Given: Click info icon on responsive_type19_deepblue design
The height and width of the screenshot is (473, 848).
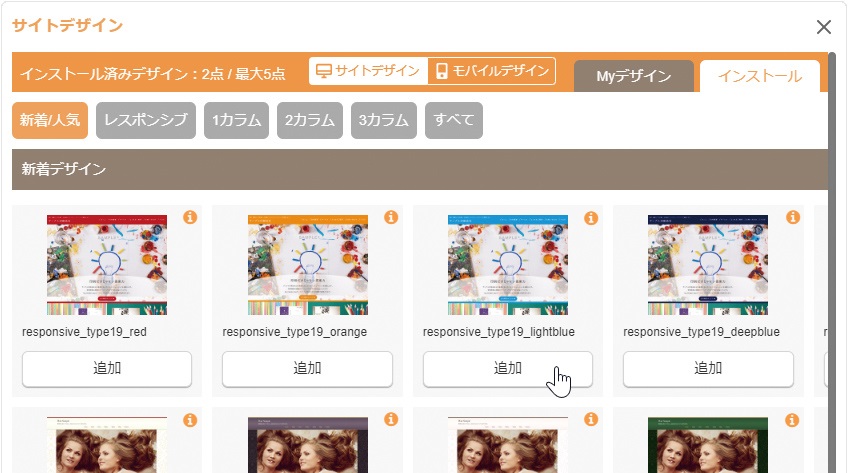Looking at the screenshot, I should coord(792,217).
